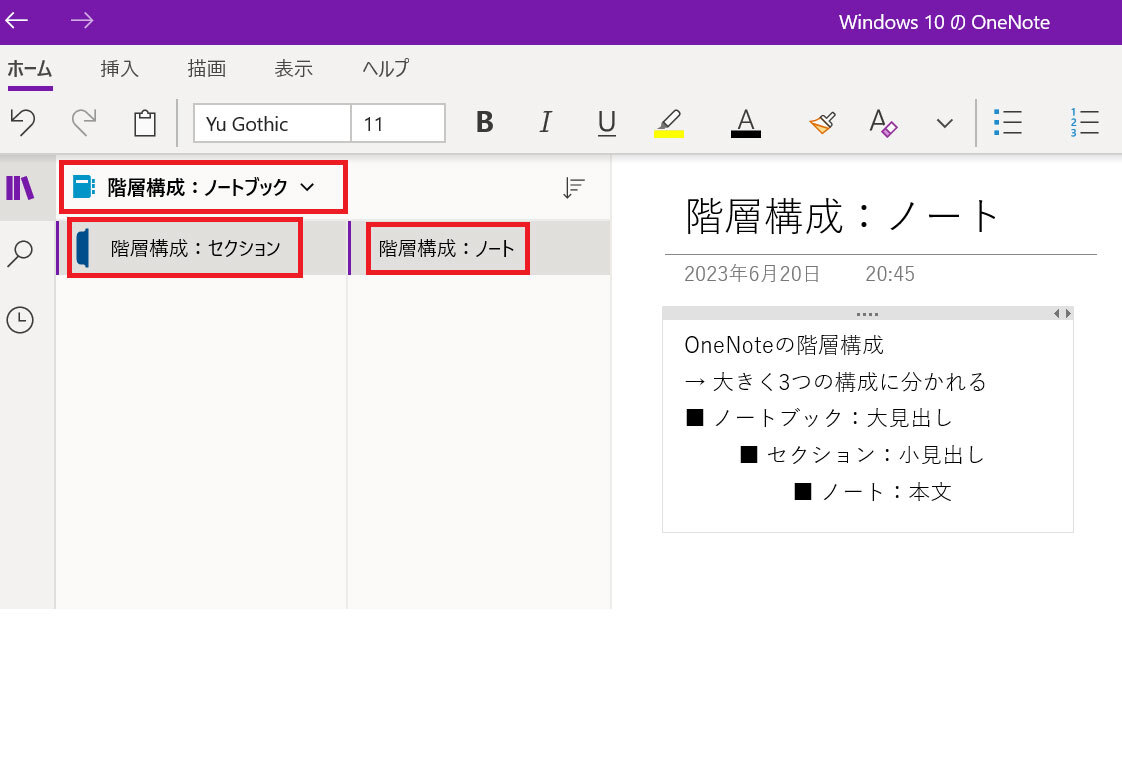Image resolution: width=1122 pixels, height=779 pixels.
Task: Toggle Bold formatting
Action: tap(485, 123)
